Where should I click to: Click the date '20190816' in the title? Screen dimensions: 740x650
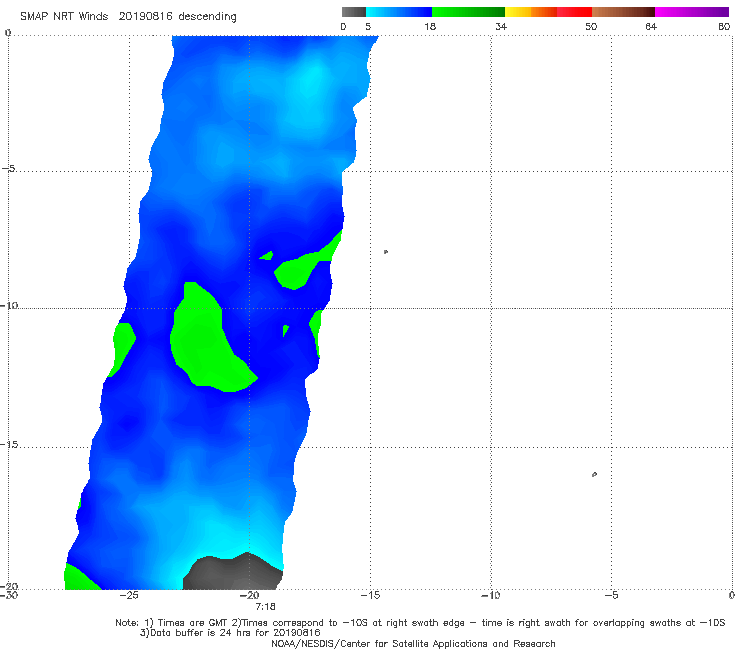tap(145, 16)
